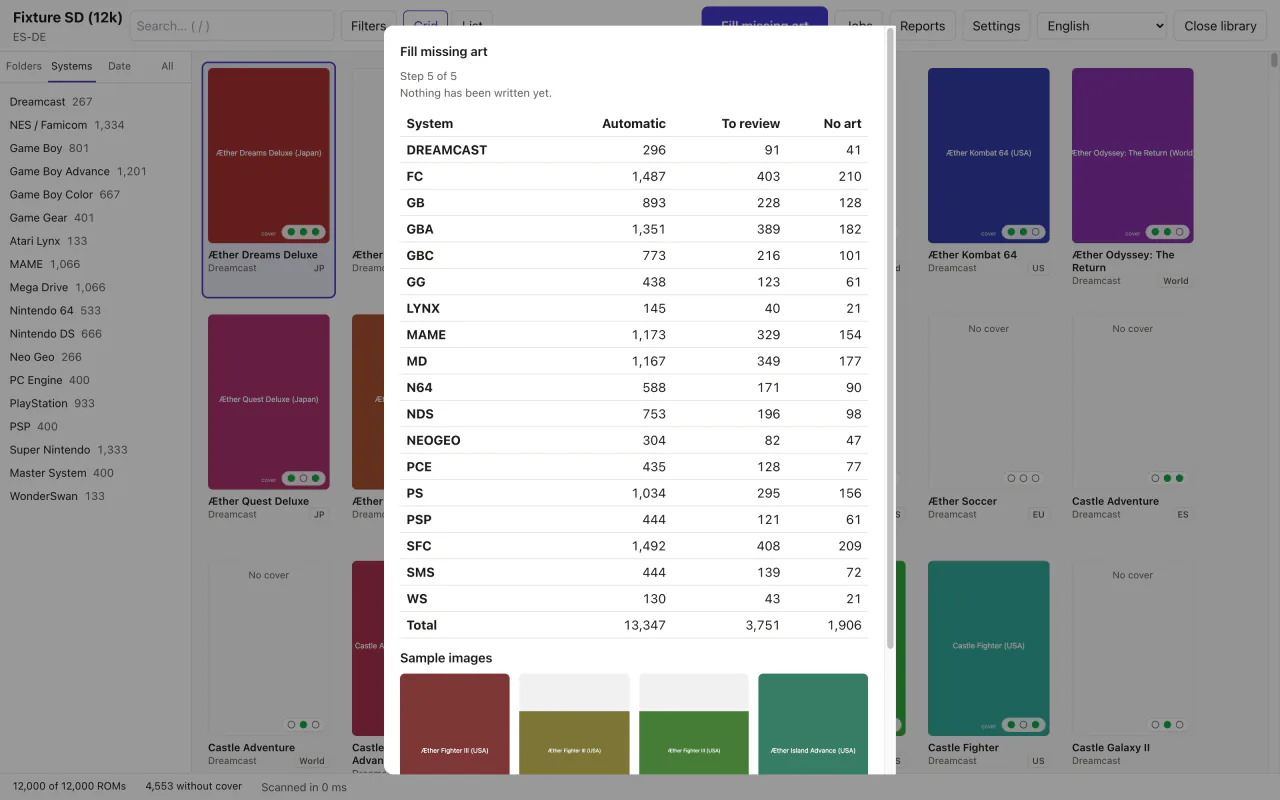Image resolution: width=1280 pixels, height=800 pixels.
Task: Open the Æther Quest Deluxe cover thumbnail
Action: click(269, 402)
